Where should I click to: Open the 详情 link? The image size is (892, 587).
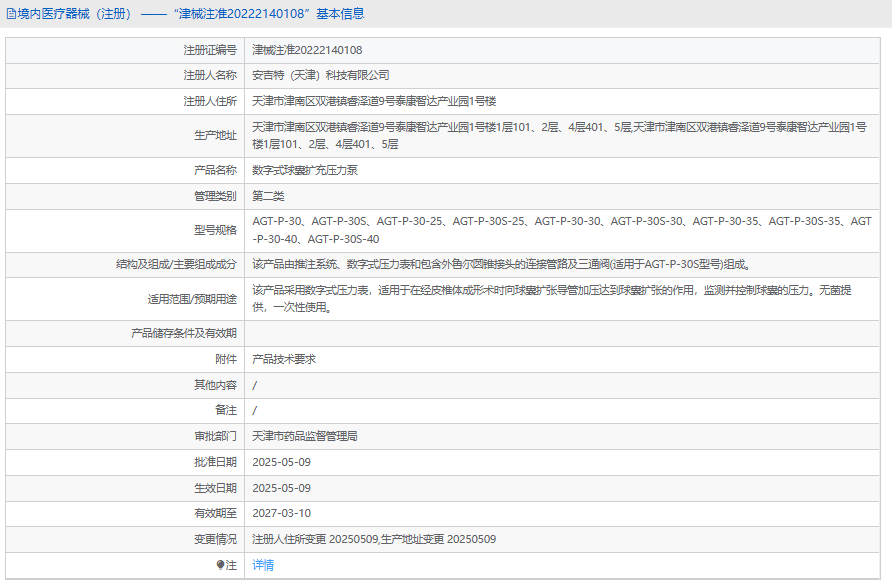pos(263,565)
